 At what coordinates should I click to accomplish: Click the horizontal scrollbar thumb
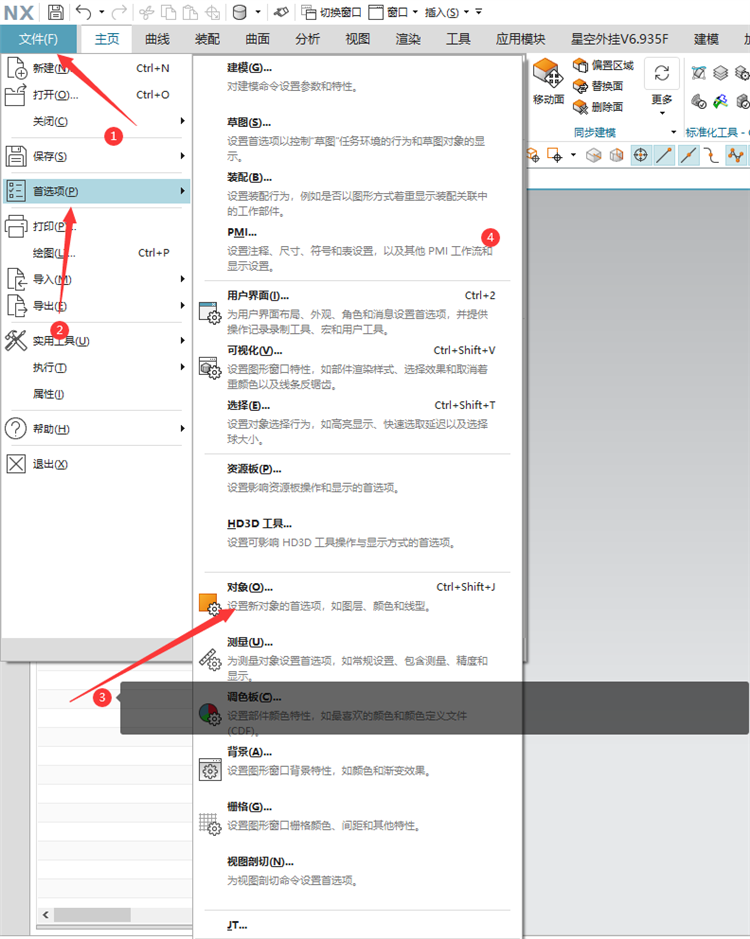92,914
